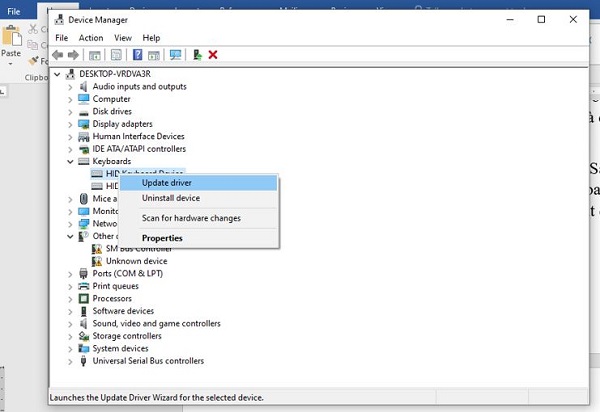Expand Sound, video and game controllers
The image size is (600, 412).
(x=70, y=324)
